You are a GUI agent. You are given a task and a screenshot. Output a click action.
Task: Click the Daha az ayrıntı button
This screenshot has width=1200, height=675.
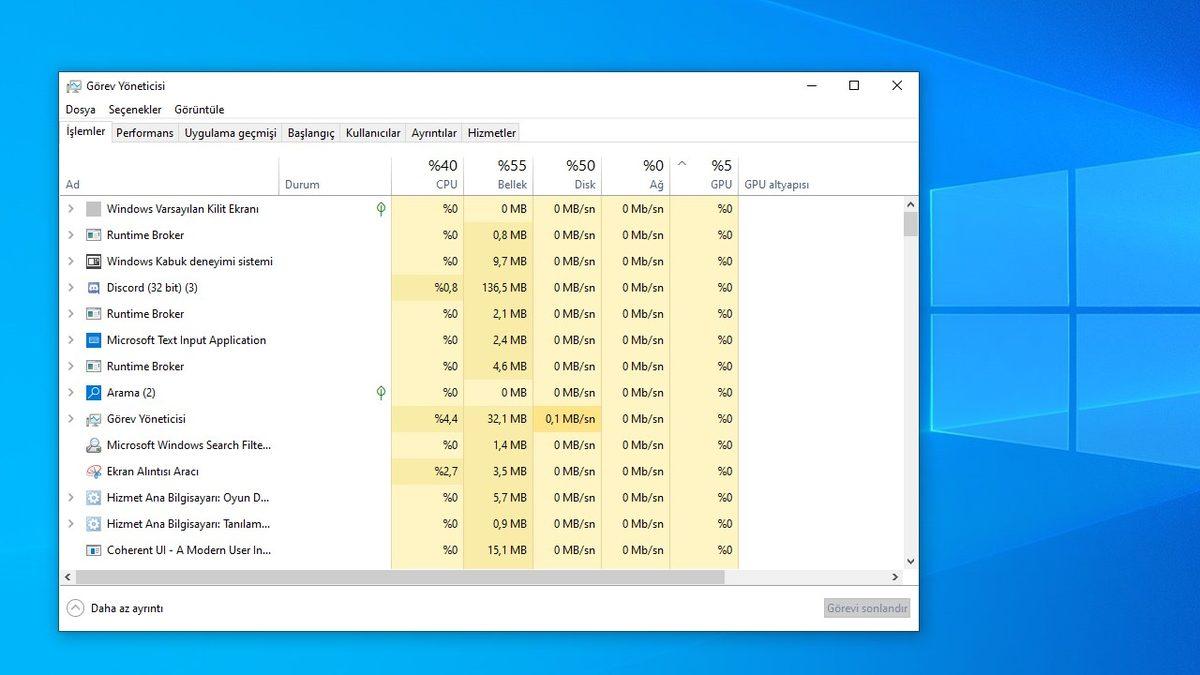coord(113,607)
